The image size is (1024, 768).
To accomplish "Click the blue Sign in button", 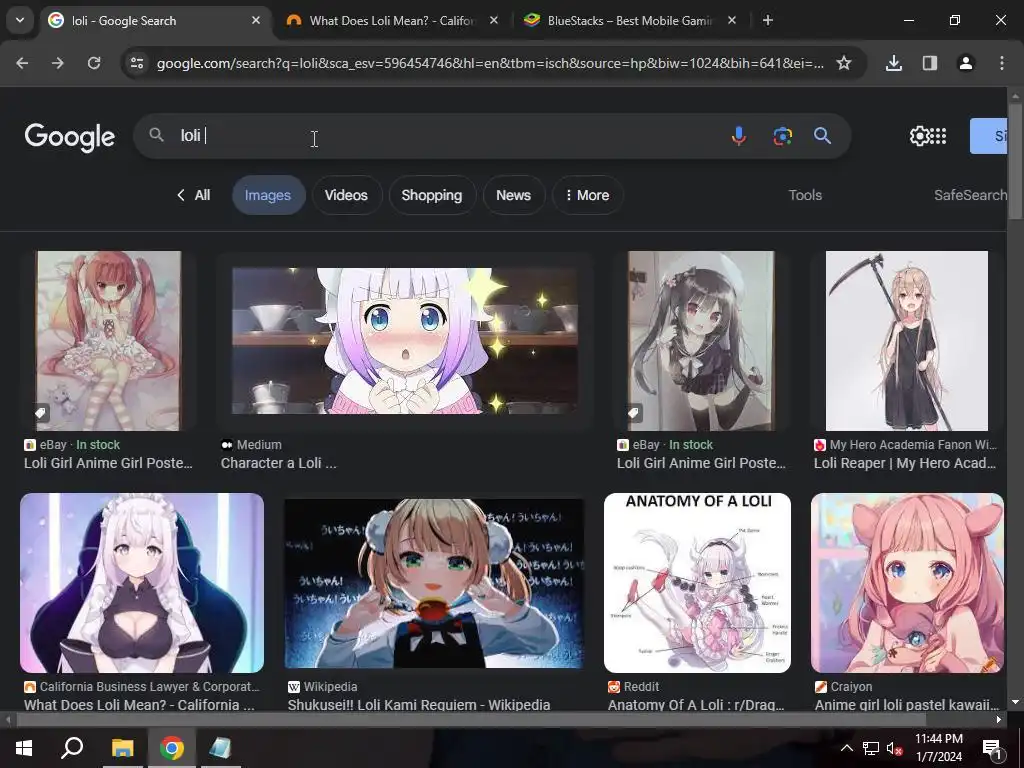I will tap(989, 136).
